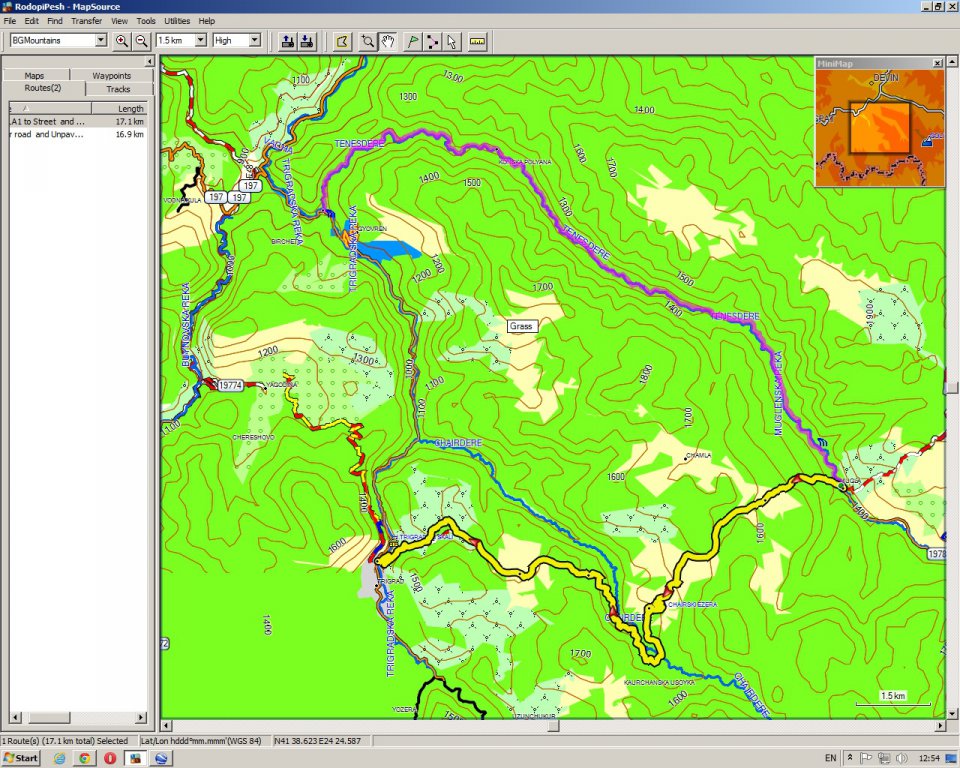Click the Zoom In magnifier icon
This screenshot has height=768, width=960.
pos(122,41)
